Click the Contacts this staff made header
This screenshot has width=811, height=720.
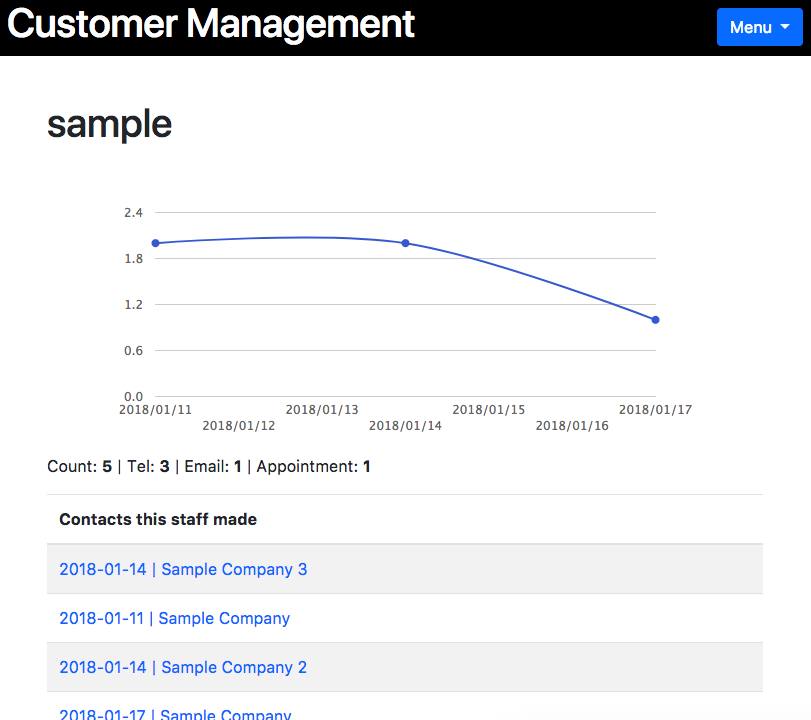click(158, 519)
